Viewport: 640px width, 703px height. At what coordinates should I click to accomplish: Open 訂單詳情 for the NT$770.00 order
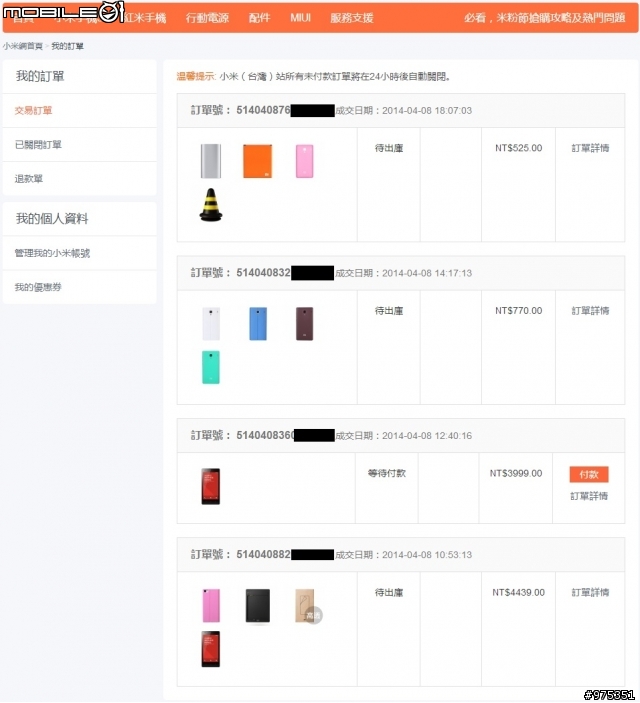pos(590,311)
